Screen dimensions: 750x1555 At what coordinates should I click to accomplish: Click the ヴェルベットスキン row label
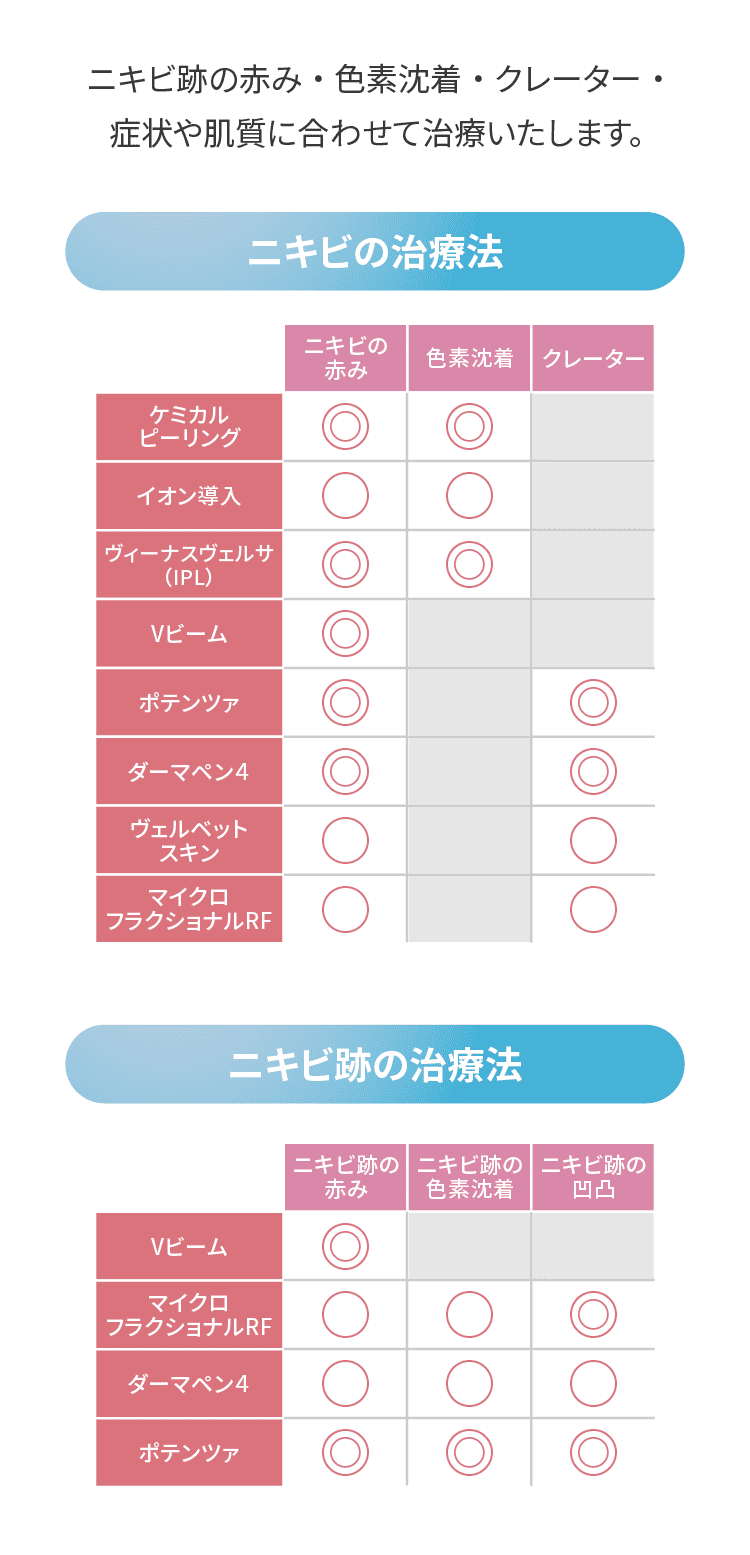189,840
